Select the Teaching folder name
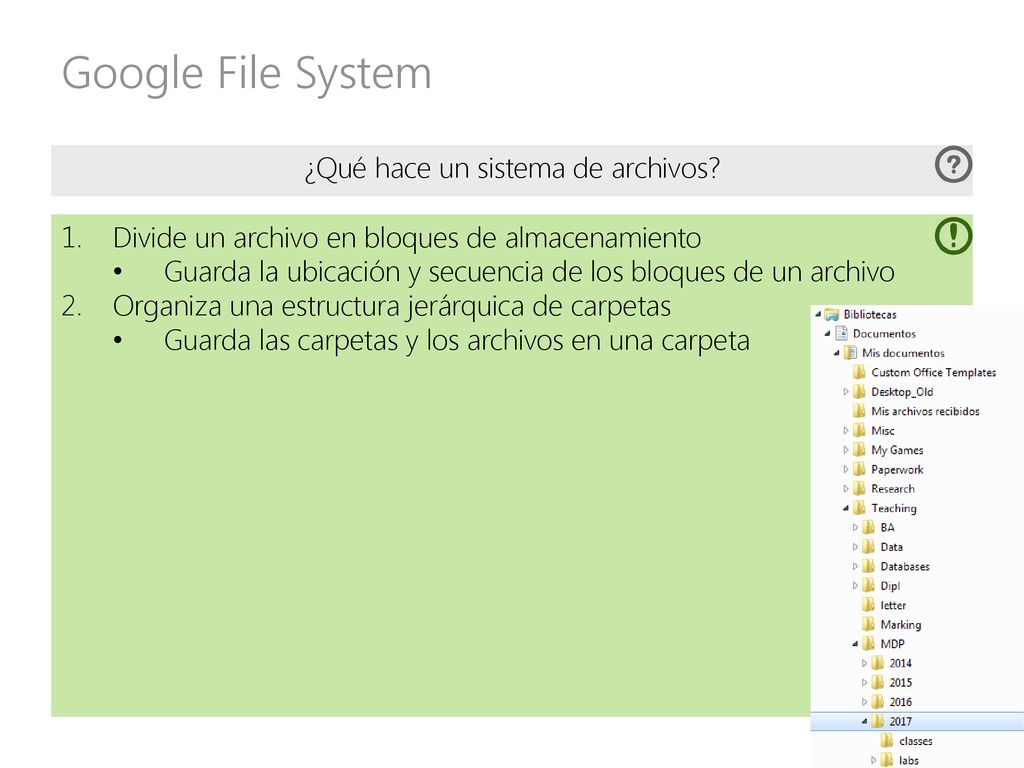Image resolution: width=1024 pixels, height=768 pixels. pyautogui.click(x=893, y=508)
